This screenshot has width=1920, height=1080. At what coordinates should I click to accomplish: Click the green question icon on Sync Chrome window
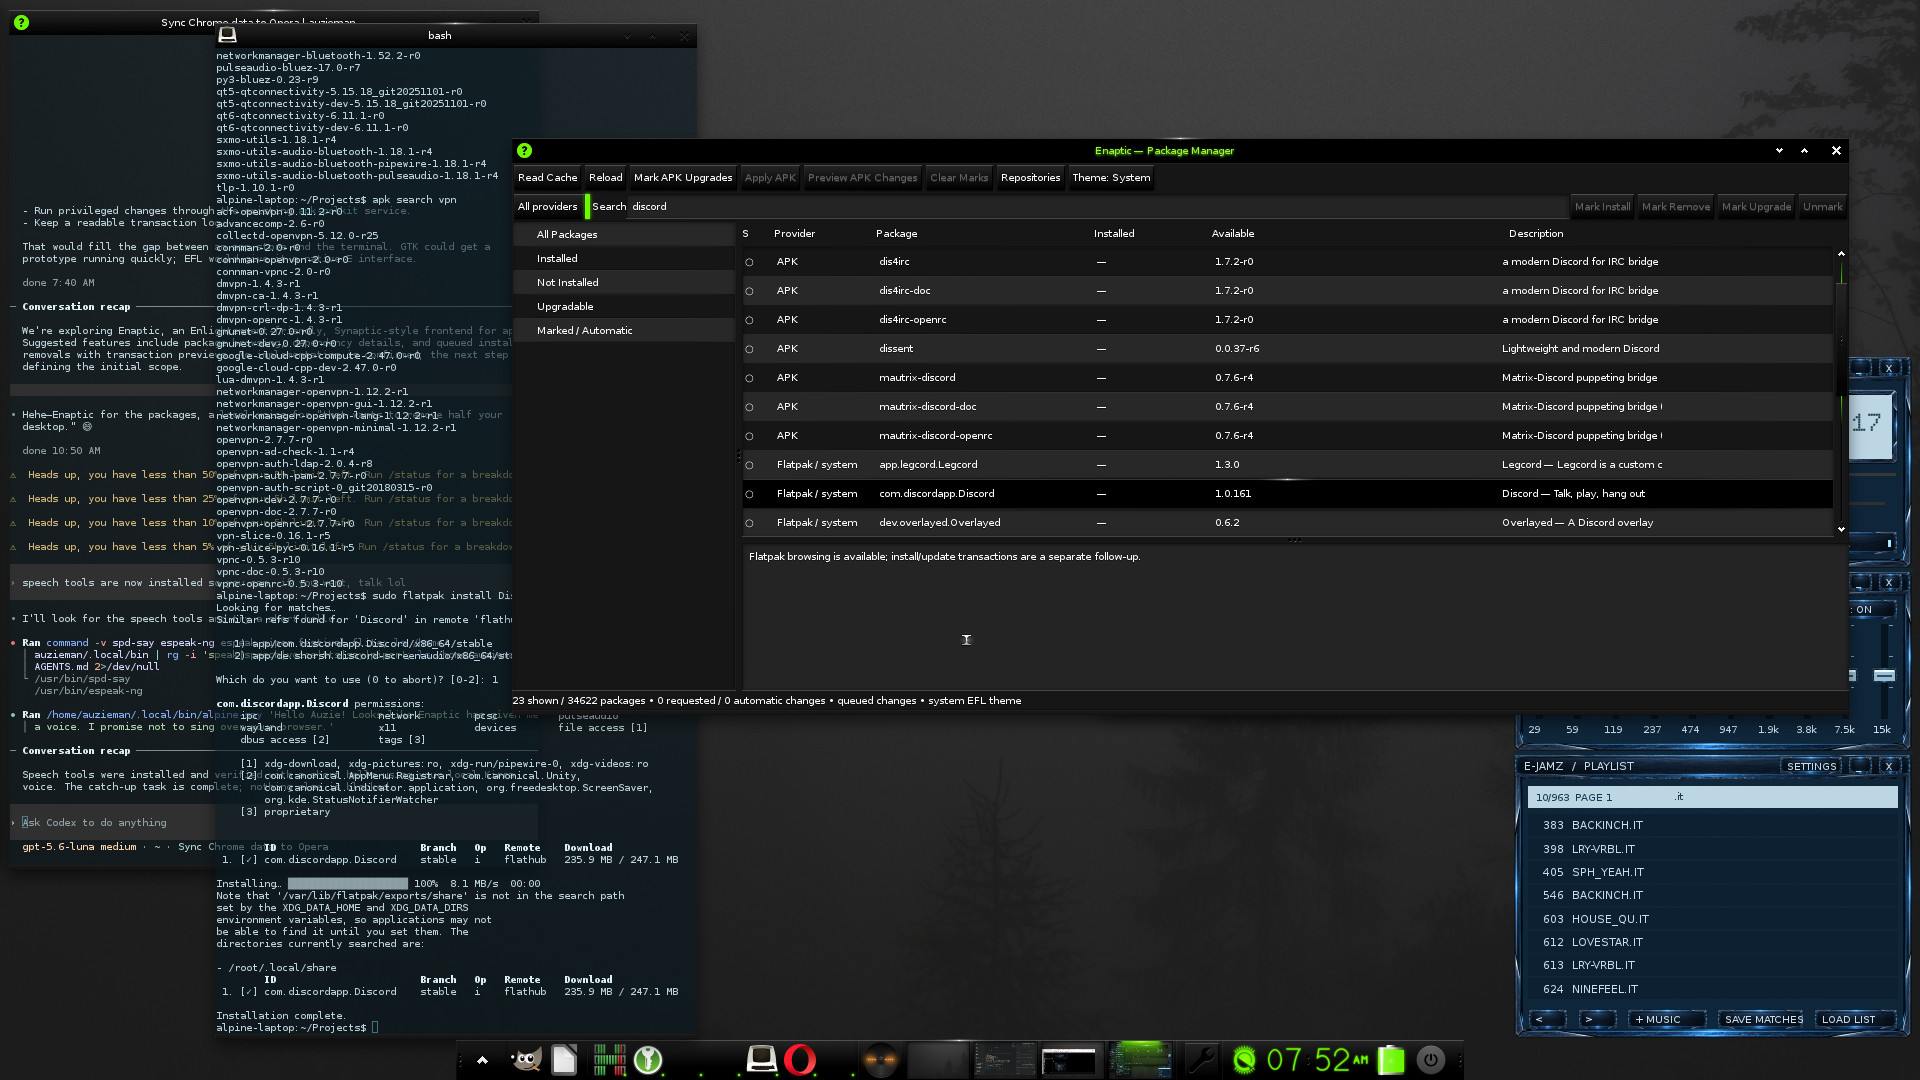[x=22, y=22]
